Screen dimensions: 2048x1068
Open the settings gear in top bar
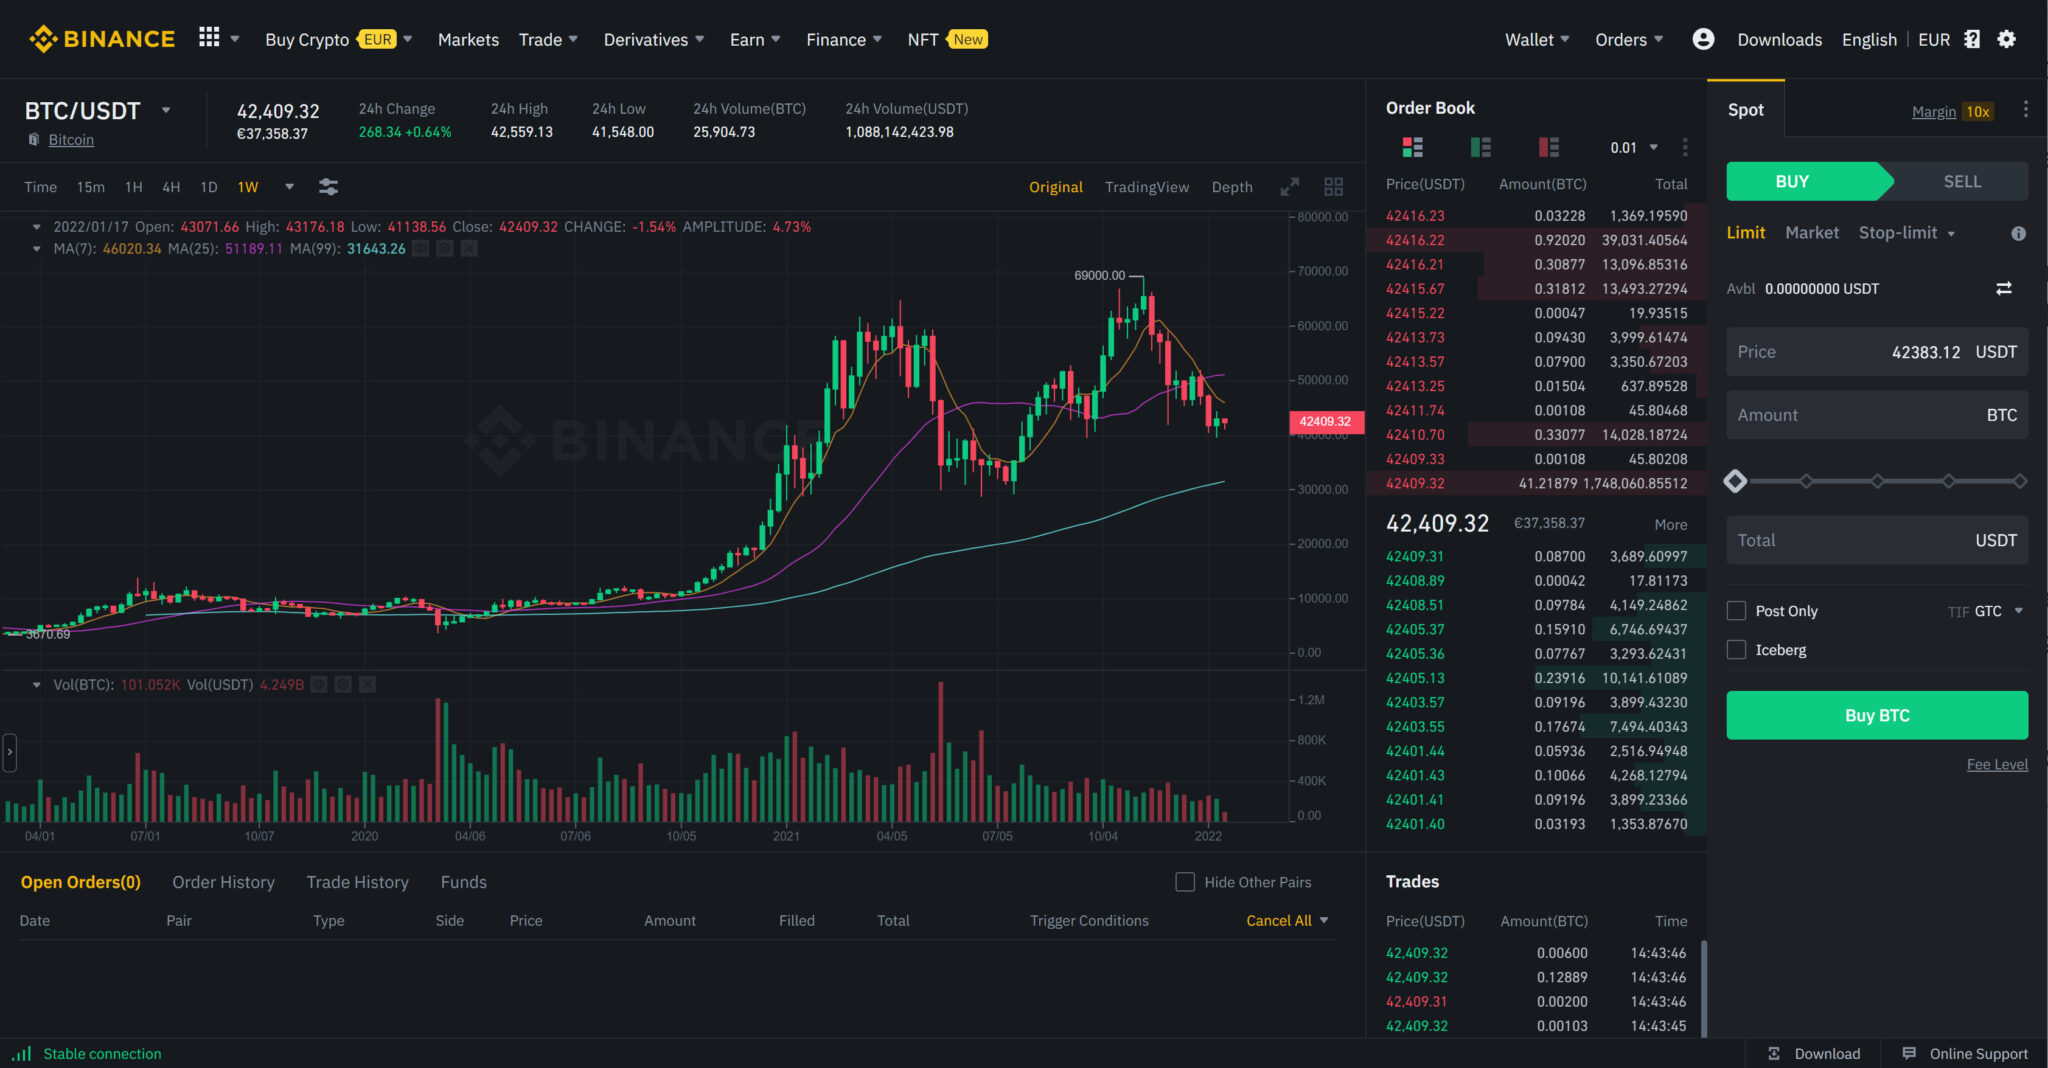[x=2006, y=39]
